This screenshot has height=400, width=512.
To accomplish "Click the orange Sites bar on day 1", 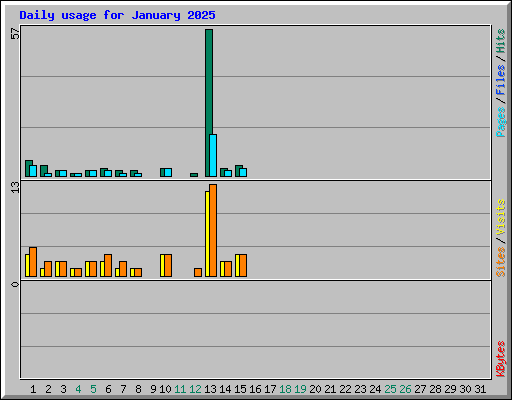I will point(33,262).
